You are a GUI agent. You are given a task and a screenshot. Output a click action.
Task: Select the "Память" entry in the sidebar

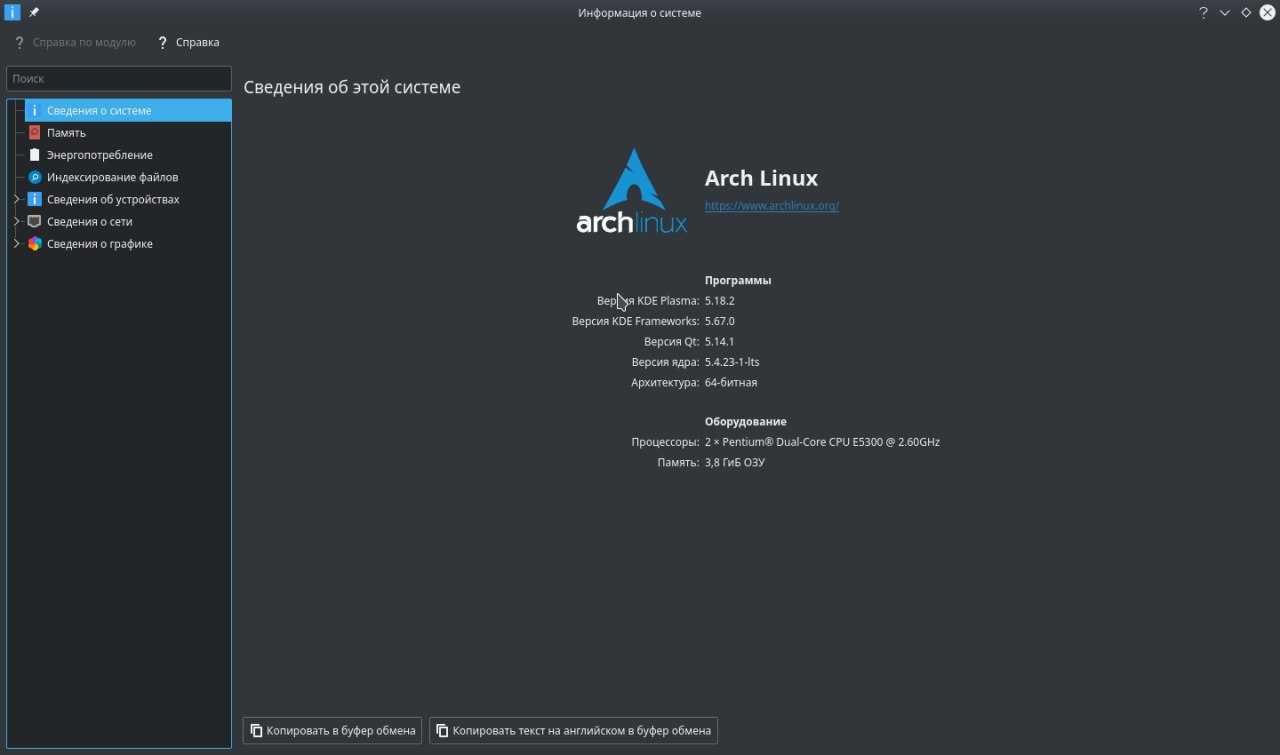pos(128,132)
